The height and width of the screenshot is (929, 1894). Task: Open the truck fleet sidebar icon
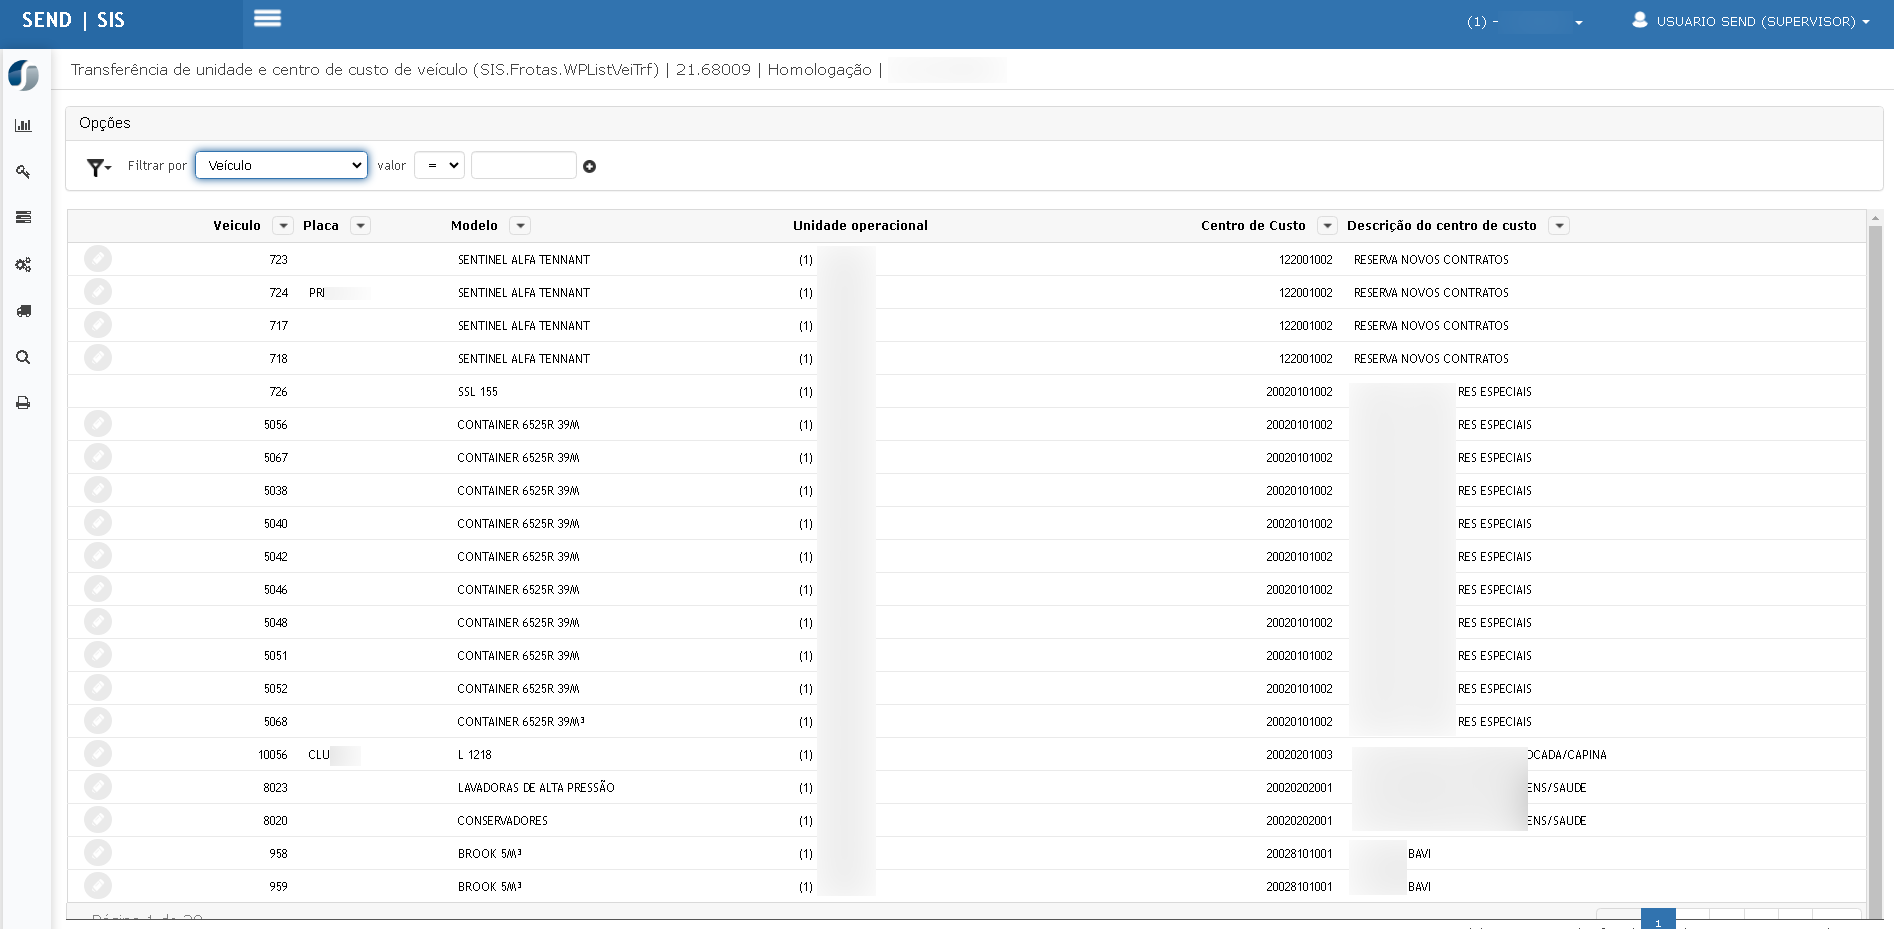[23, 311]
